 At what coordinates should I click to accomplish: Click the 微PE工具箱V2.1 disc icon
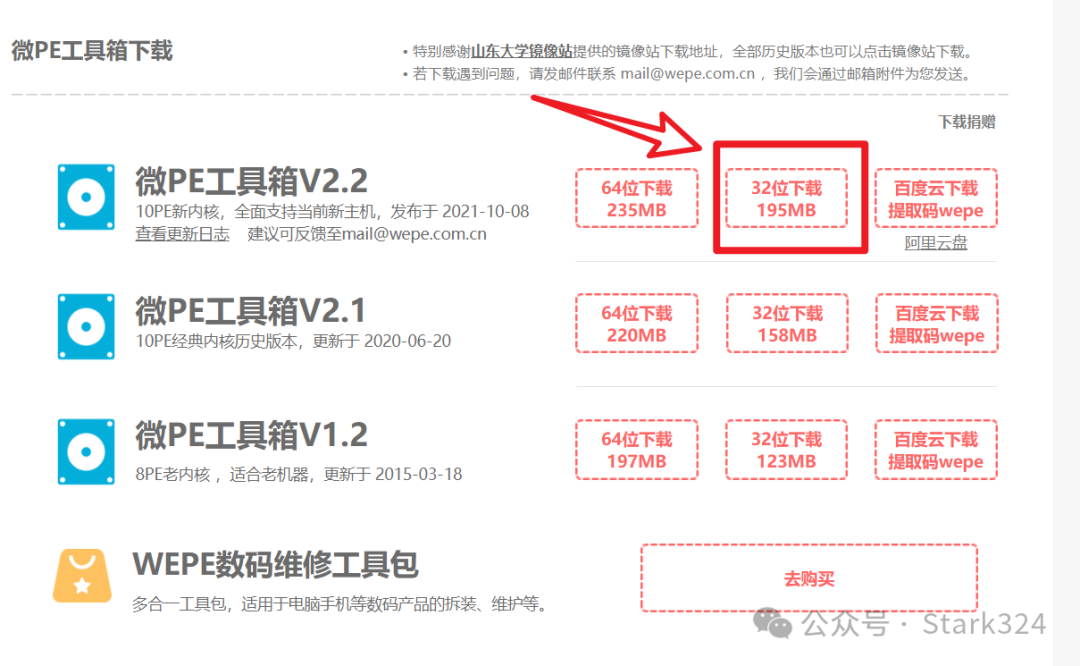click(x=86, y=326)
